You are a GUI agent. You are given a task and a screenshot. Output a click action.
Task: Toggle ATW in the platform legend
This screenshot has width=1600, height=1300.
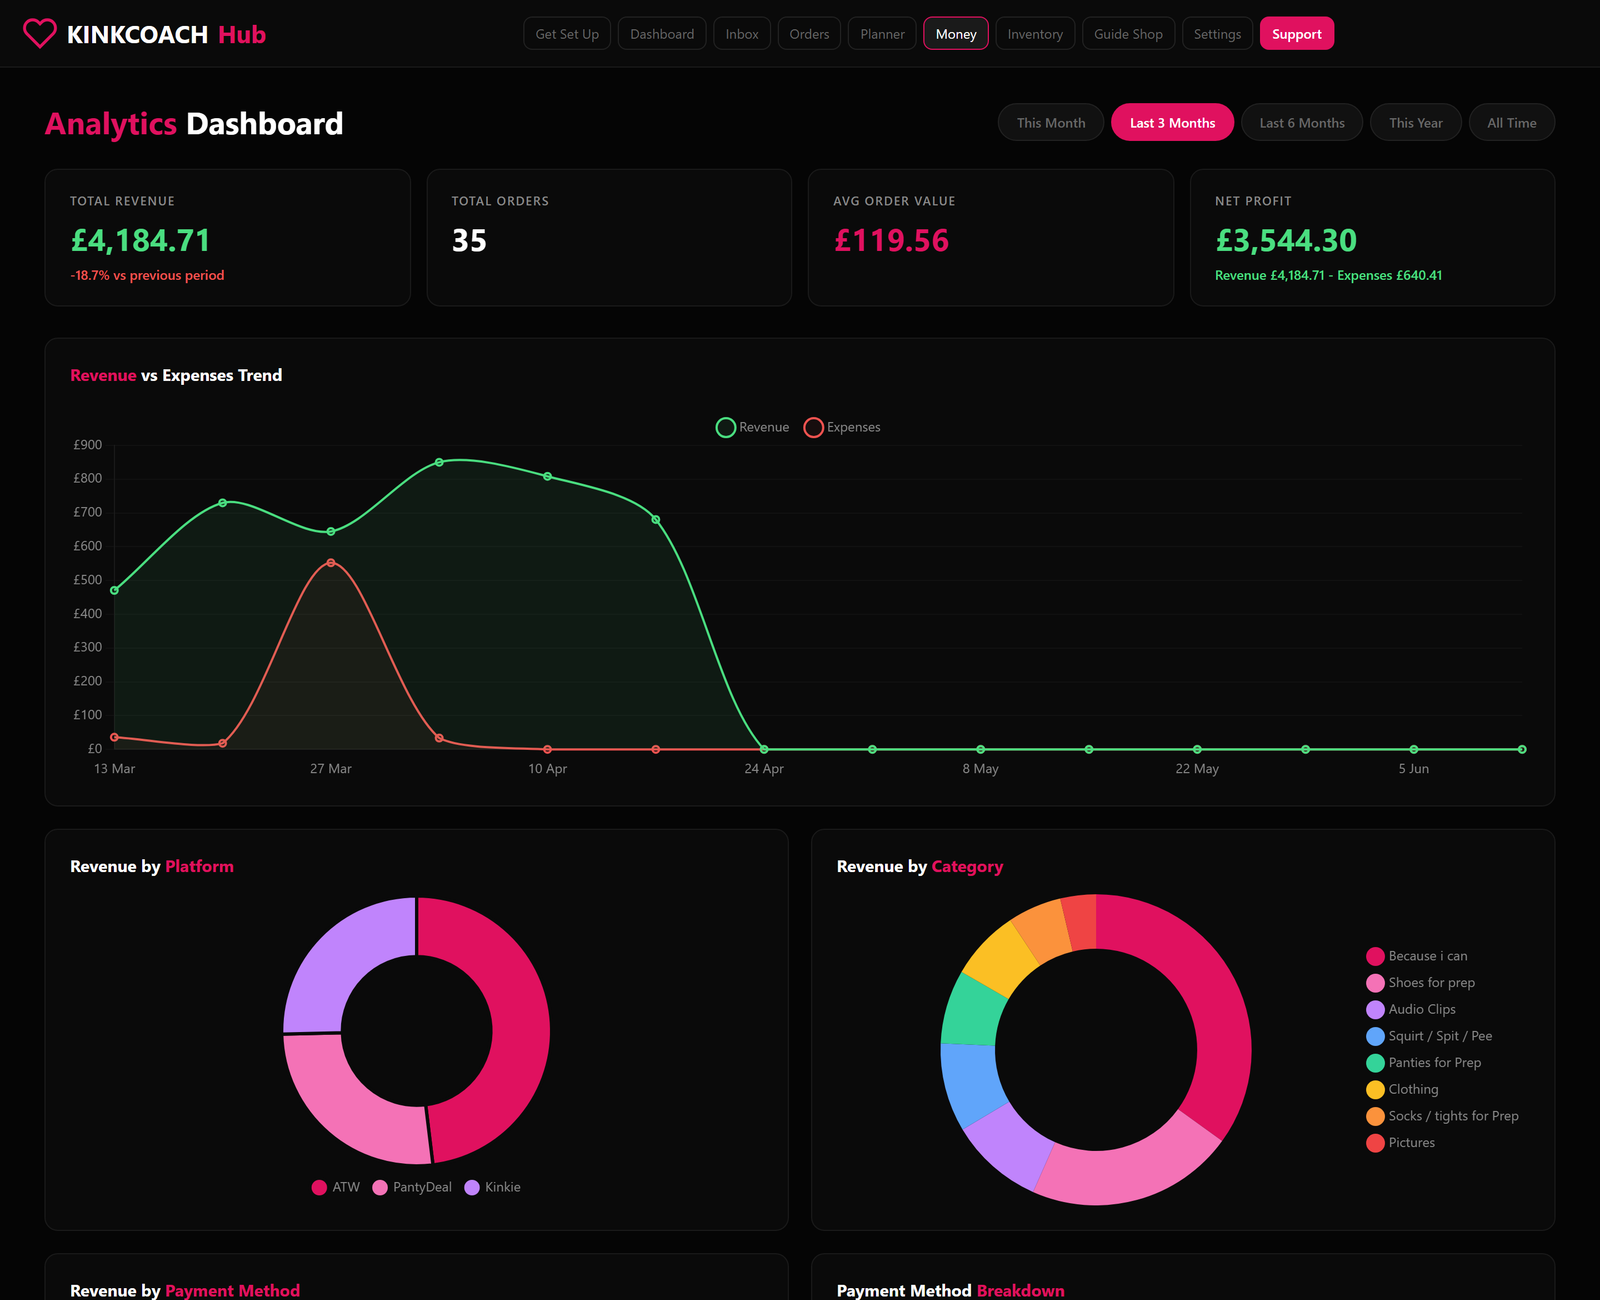pyautogui.click(x=336, y=1187)
